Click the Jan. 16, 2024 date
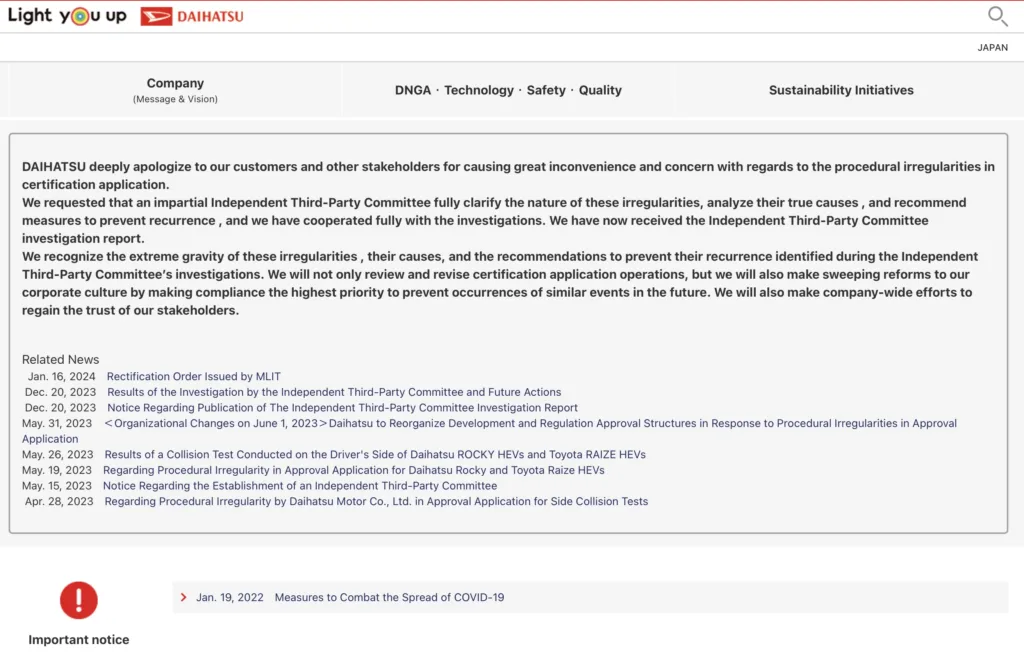This screenshot has height=662, width=1024. point(61,377)
